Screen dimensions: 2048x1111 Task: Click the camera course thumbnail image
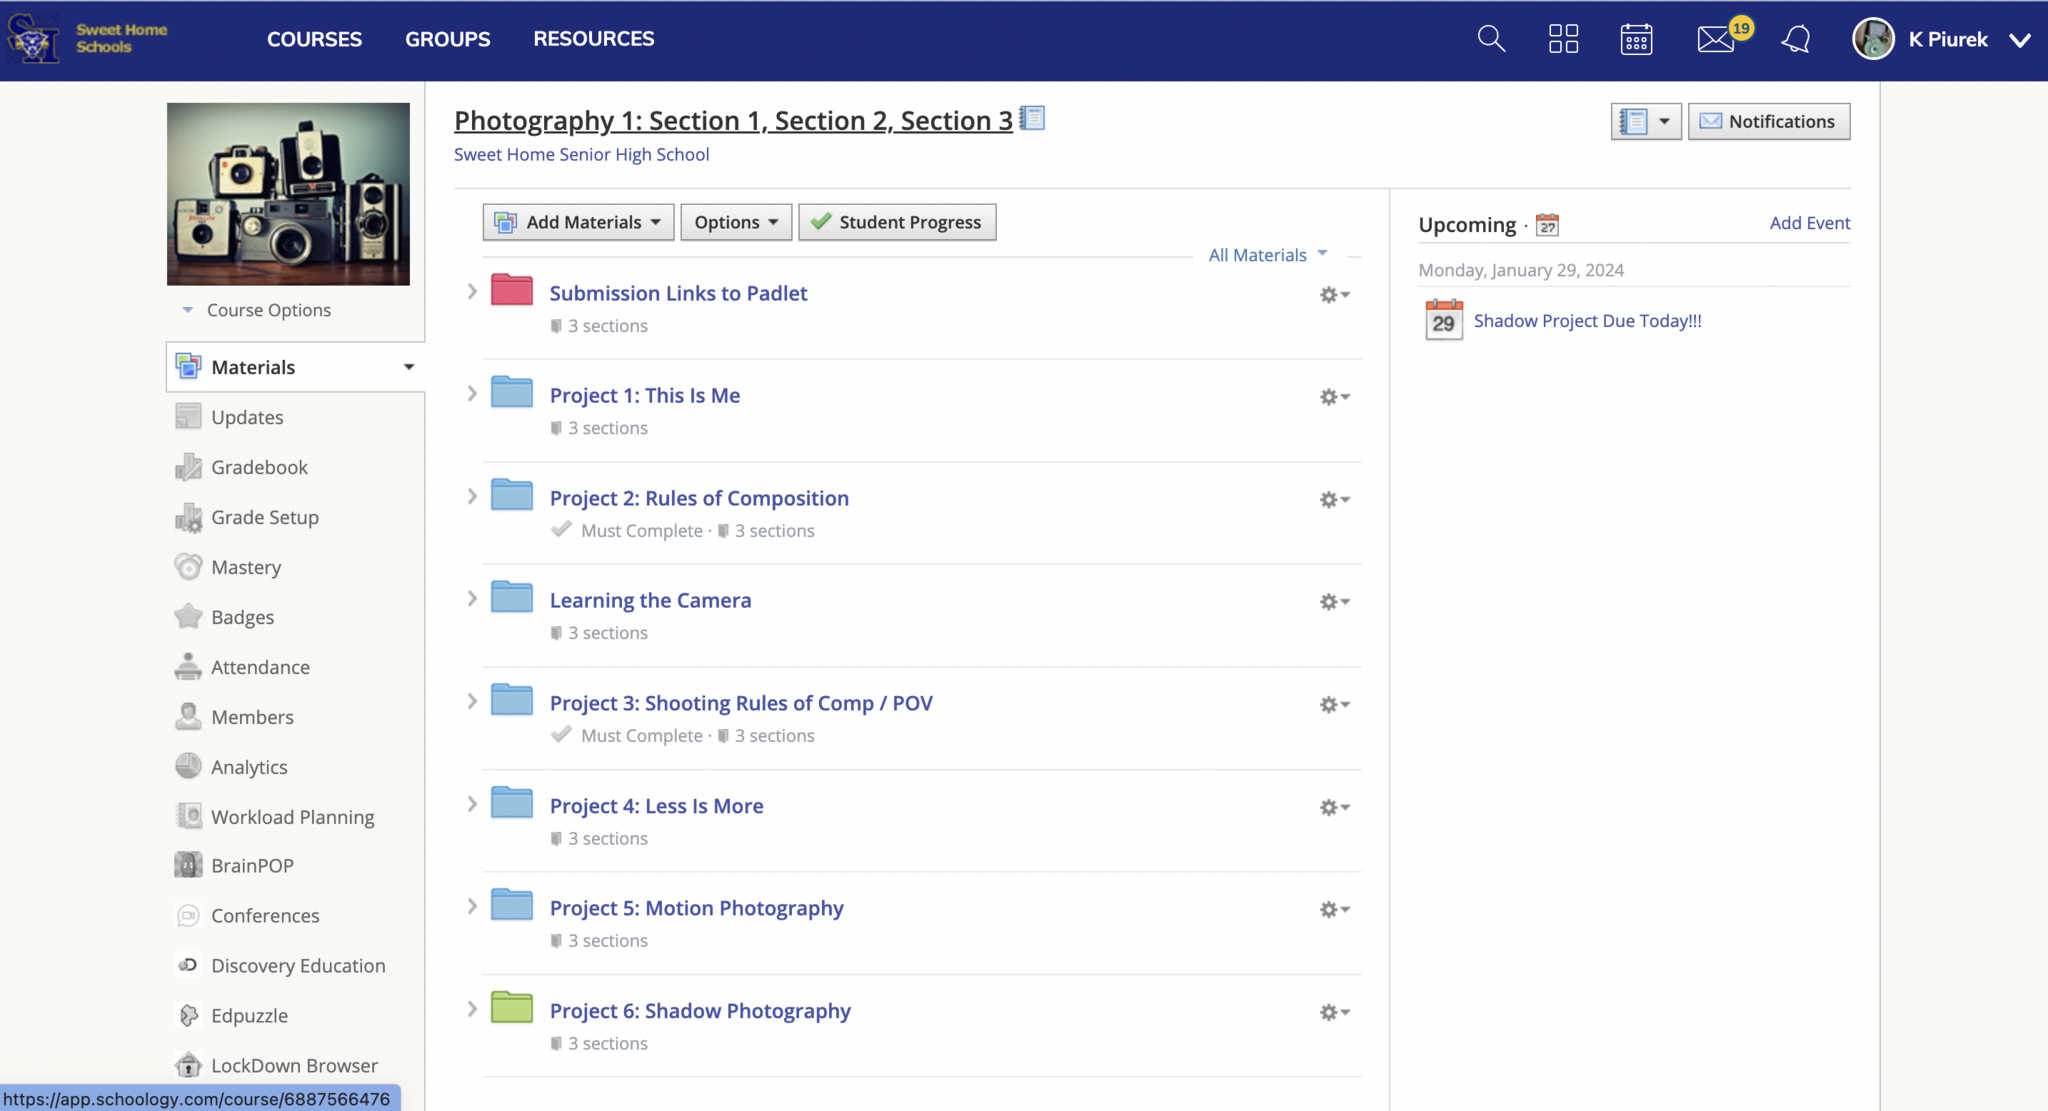[288, 194]
